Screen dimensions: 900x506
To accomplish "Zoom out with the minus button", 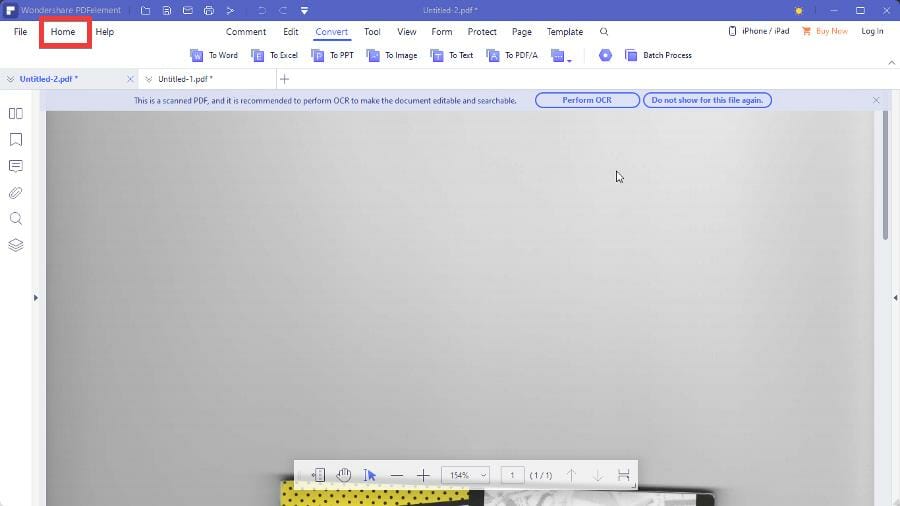I will [x=397, y=476].
